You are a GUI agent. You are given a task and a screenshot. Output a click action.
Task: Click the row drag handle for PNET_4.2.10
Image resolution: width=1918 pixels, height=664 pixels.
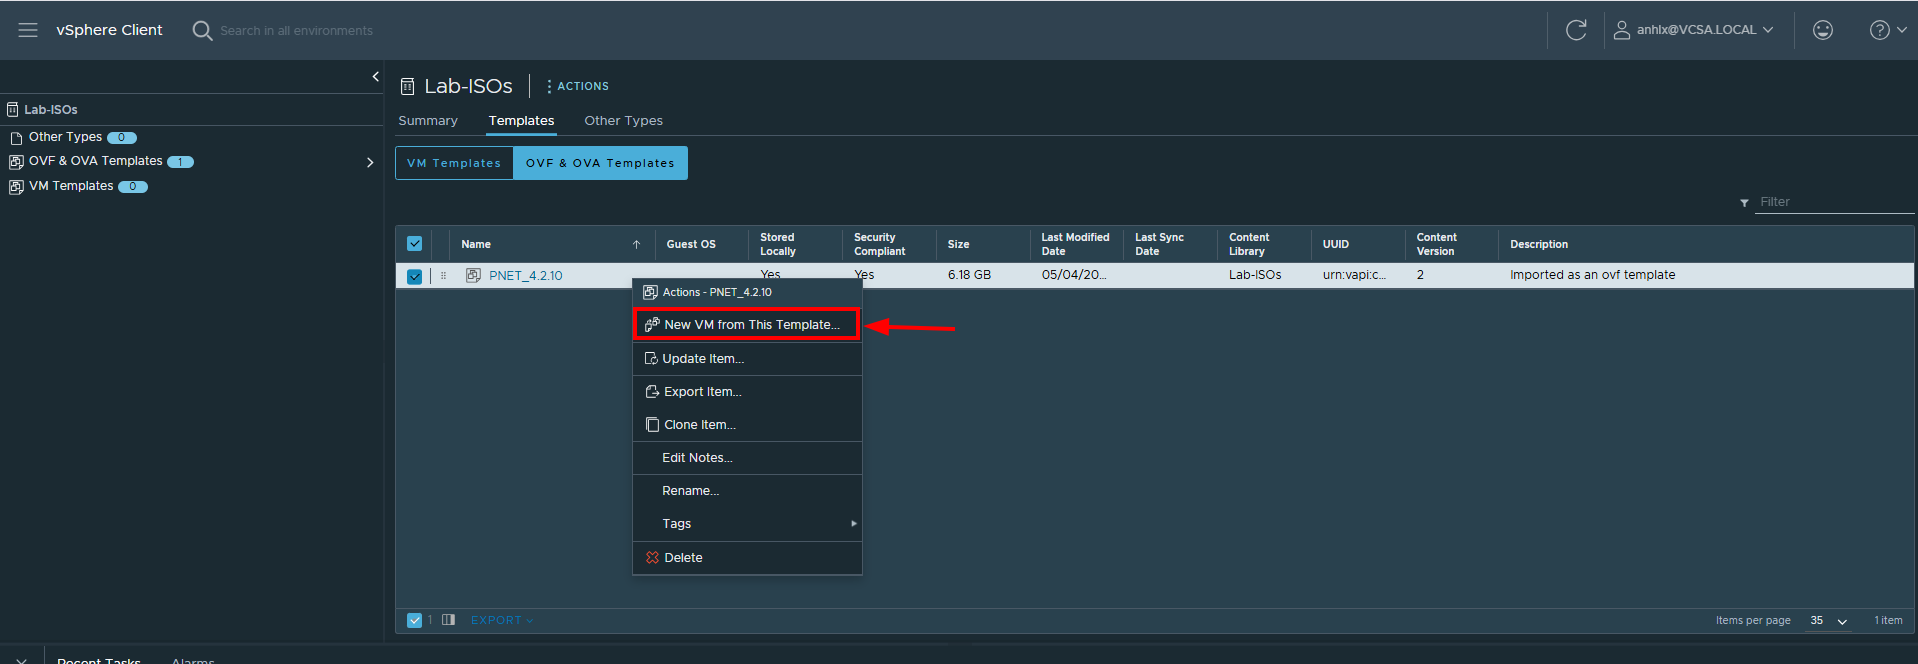click(x=443, y=275)
